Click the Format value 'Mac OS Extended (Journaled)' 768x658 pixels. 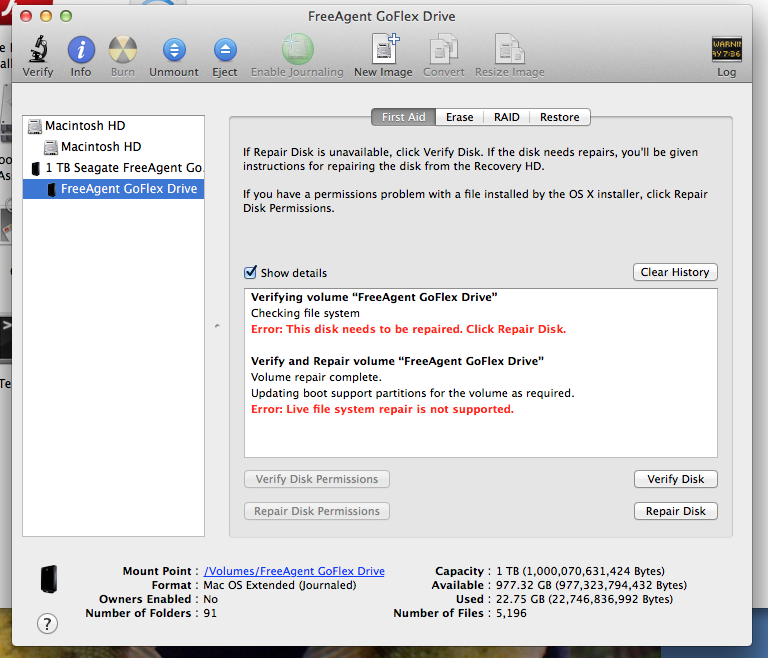tap(280, 585)
